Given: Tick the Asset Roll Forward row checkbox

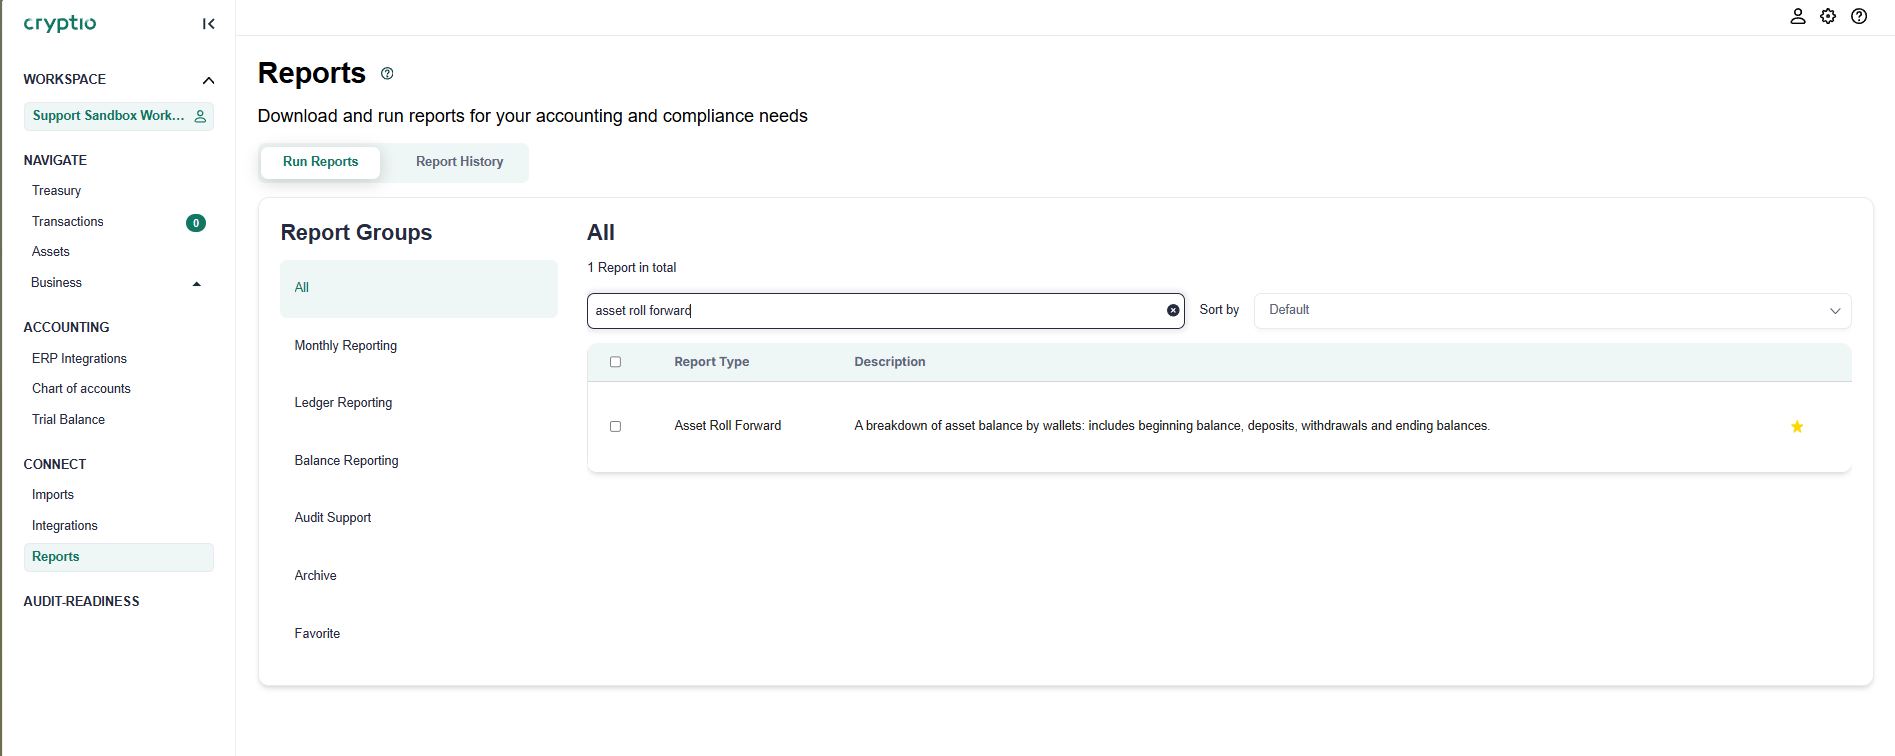Looking at the screenshot, I should [x=615, y=426].
